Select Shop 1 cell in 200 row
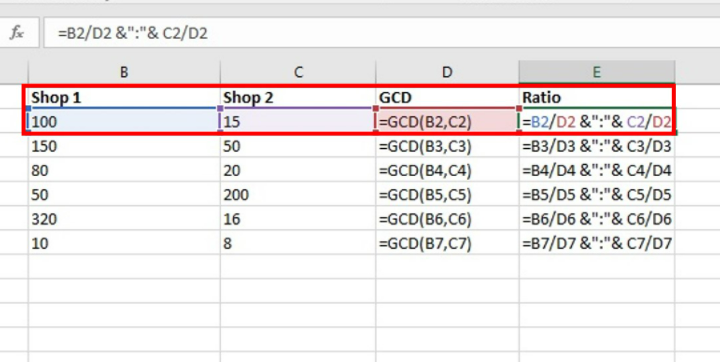Viewport: 720px width, 362px height. coord(124,195)
